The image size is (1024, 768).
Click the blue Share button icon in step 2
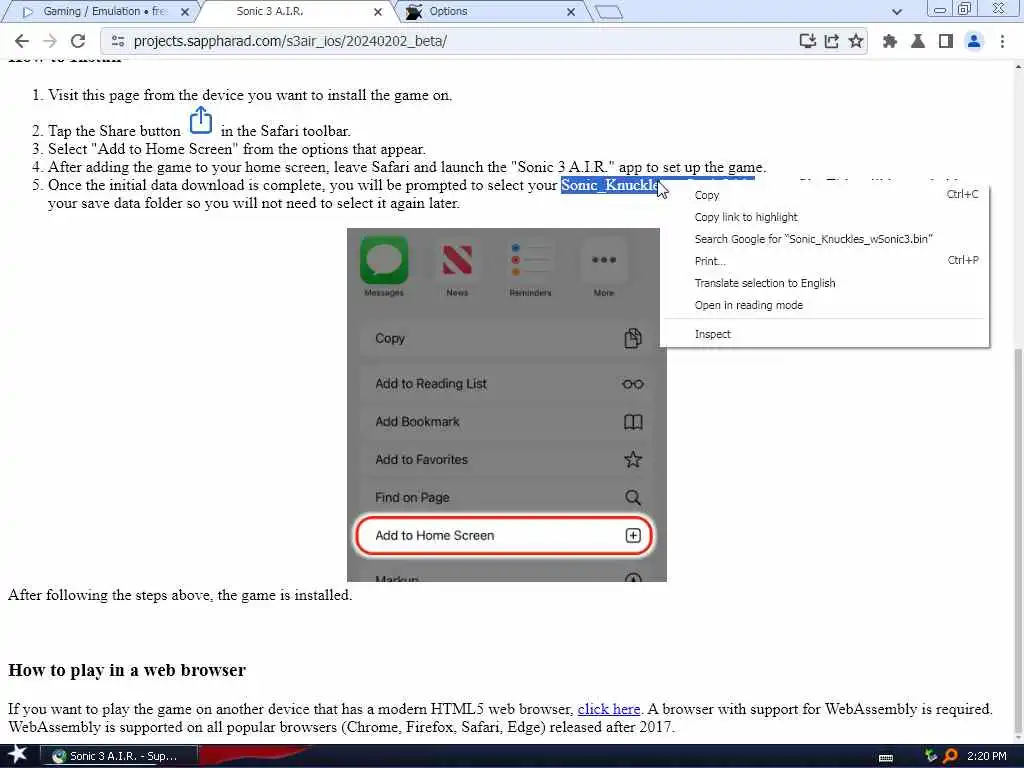tap(200, 121)
